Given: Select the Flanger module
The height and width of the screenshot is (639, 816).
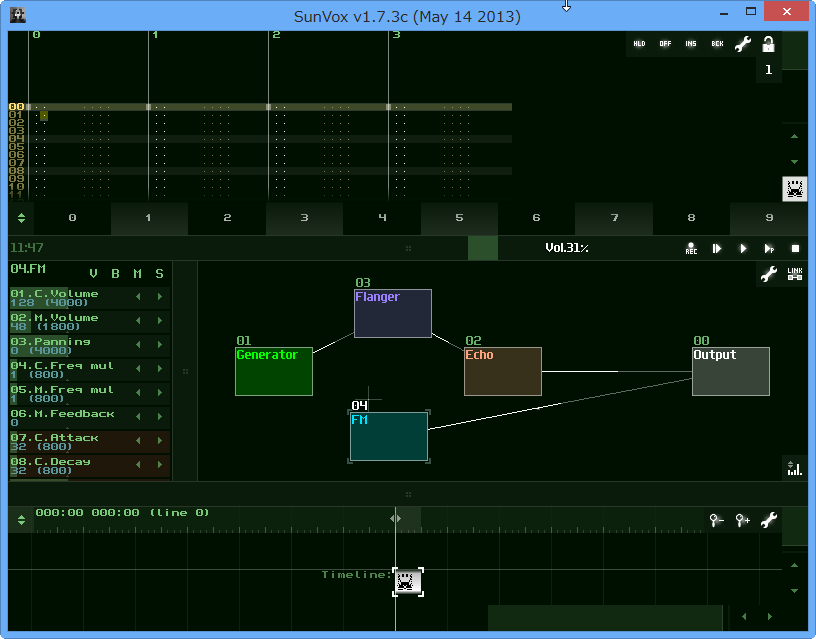Looking at the screenshot, I should (393, 313).
